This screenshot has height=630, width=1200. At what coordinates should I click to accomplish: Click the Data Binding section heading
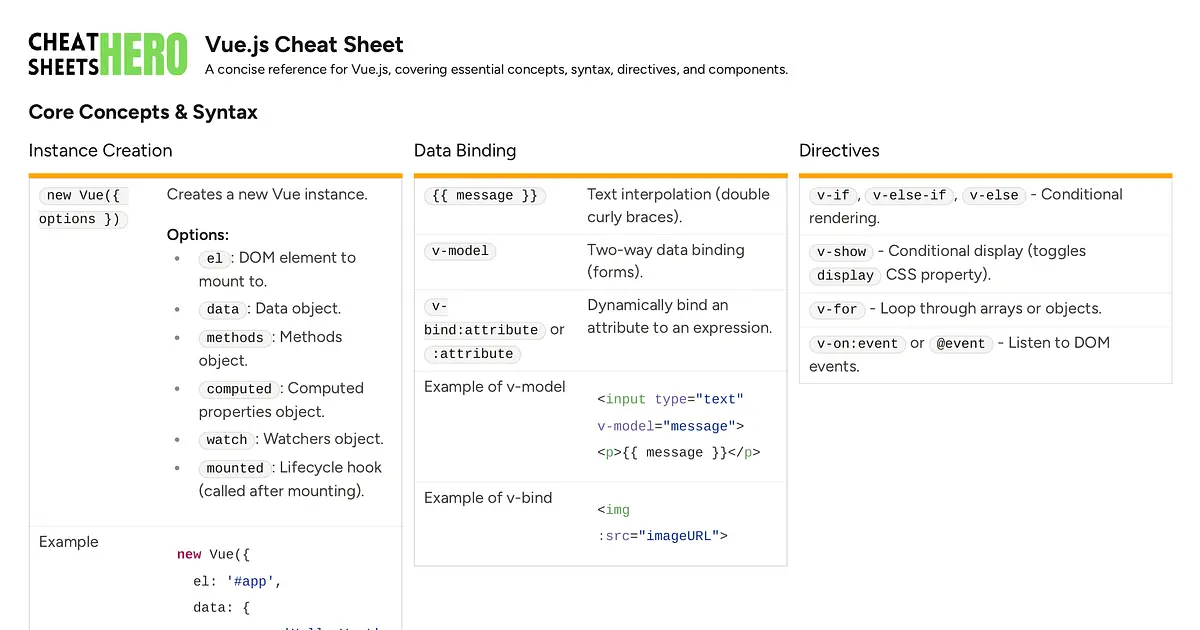tap(465, 150)
